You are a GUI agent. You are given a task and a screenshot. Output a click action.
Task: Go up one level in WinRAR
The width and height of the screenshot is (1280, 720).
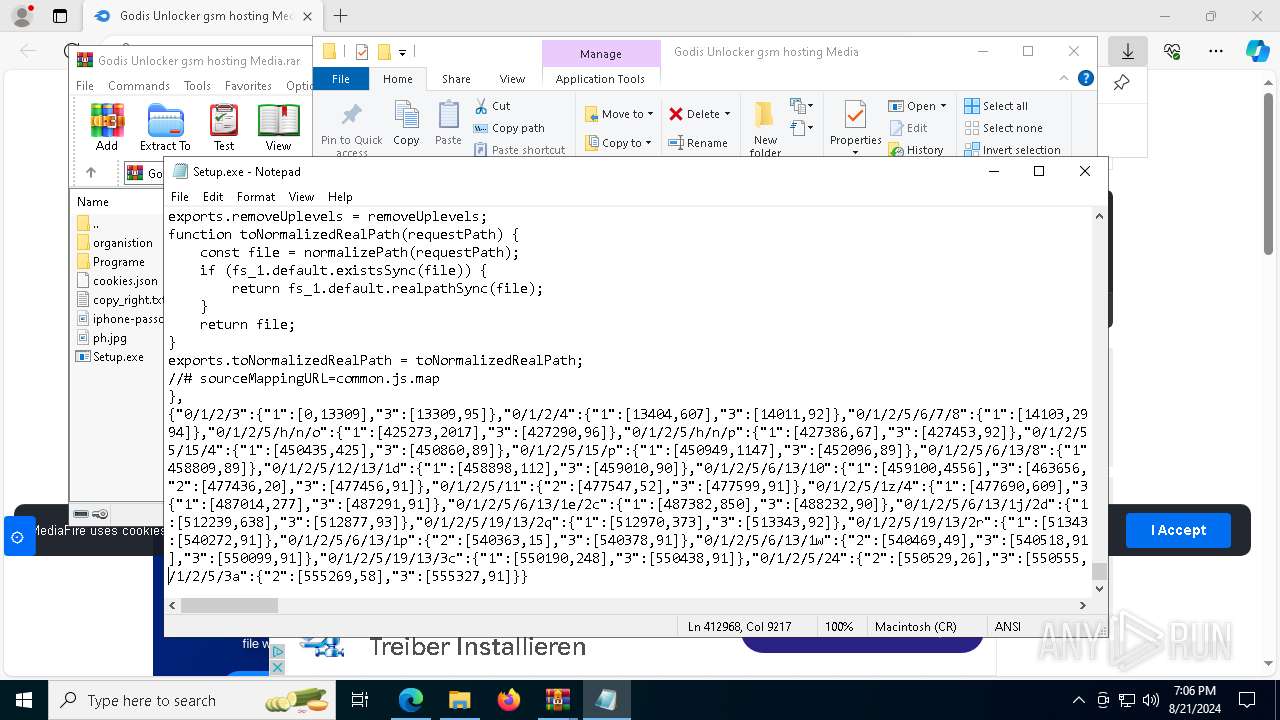91,173
